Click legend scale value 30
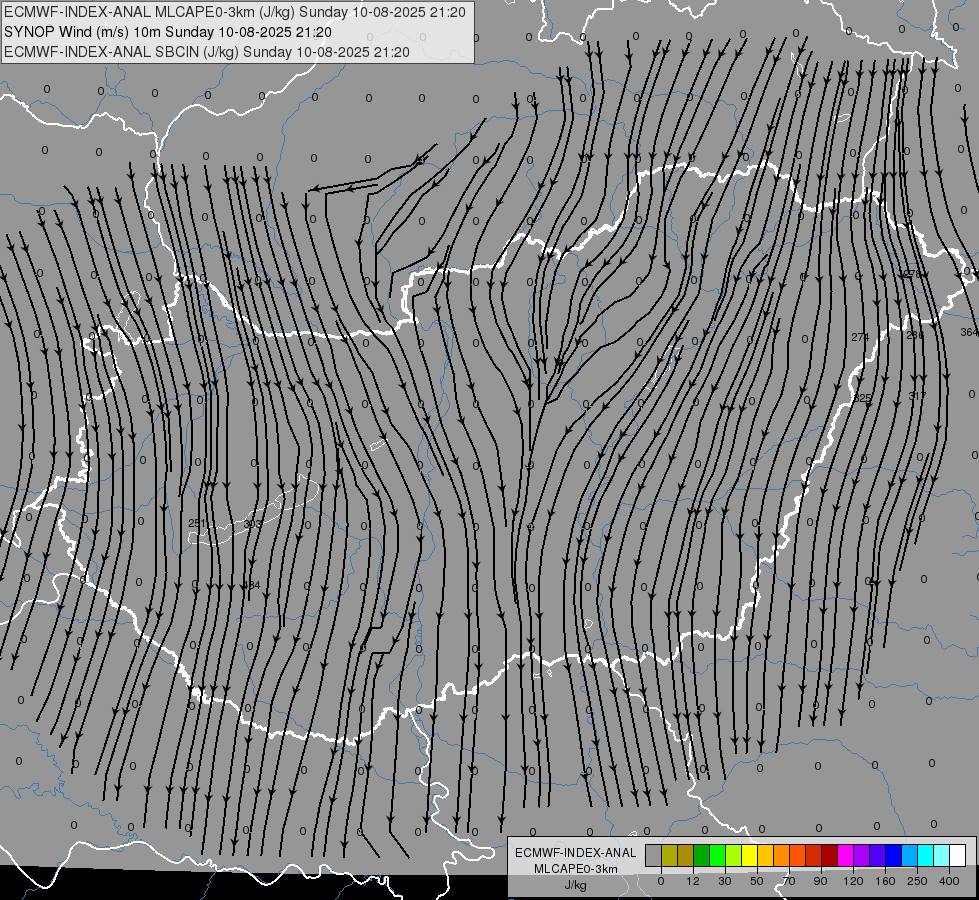The height and width of the screenshot is (900, 979). [725, 881]
